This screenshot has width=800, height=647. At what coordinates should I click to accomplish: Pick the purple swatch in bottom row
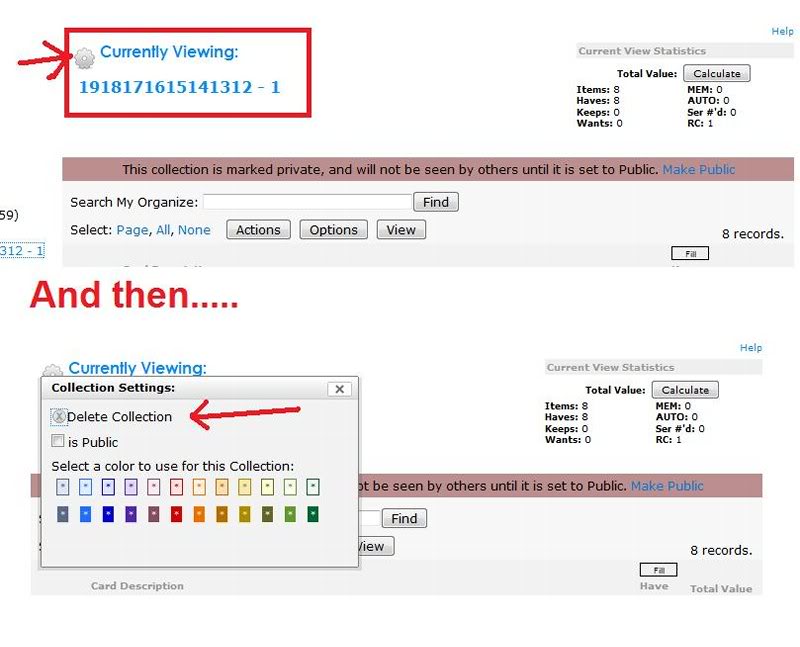click(131, 514)
